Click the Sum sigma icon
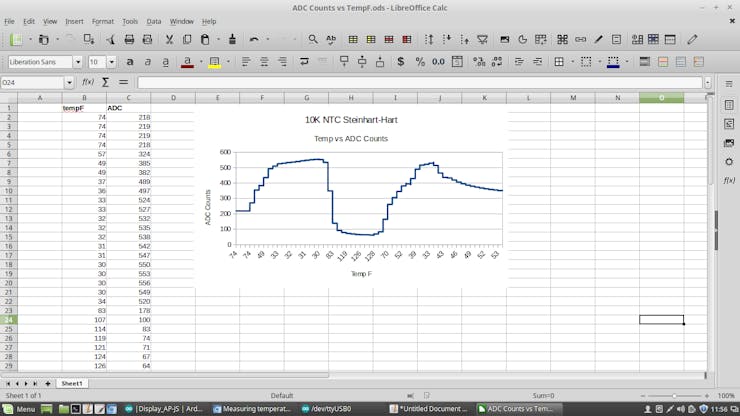Viewport: 740px width, 416px height. (x=105, y=82)
